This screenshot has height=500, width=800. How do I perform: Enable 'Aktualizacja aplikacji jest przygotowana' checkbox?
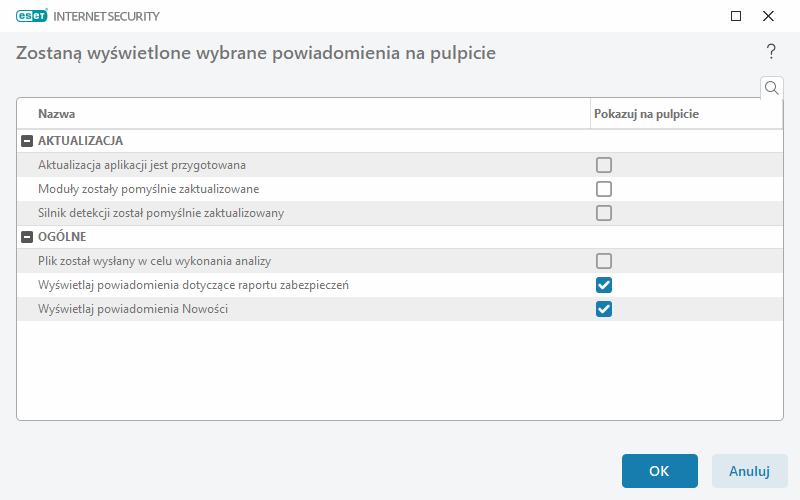pos(604,165)
